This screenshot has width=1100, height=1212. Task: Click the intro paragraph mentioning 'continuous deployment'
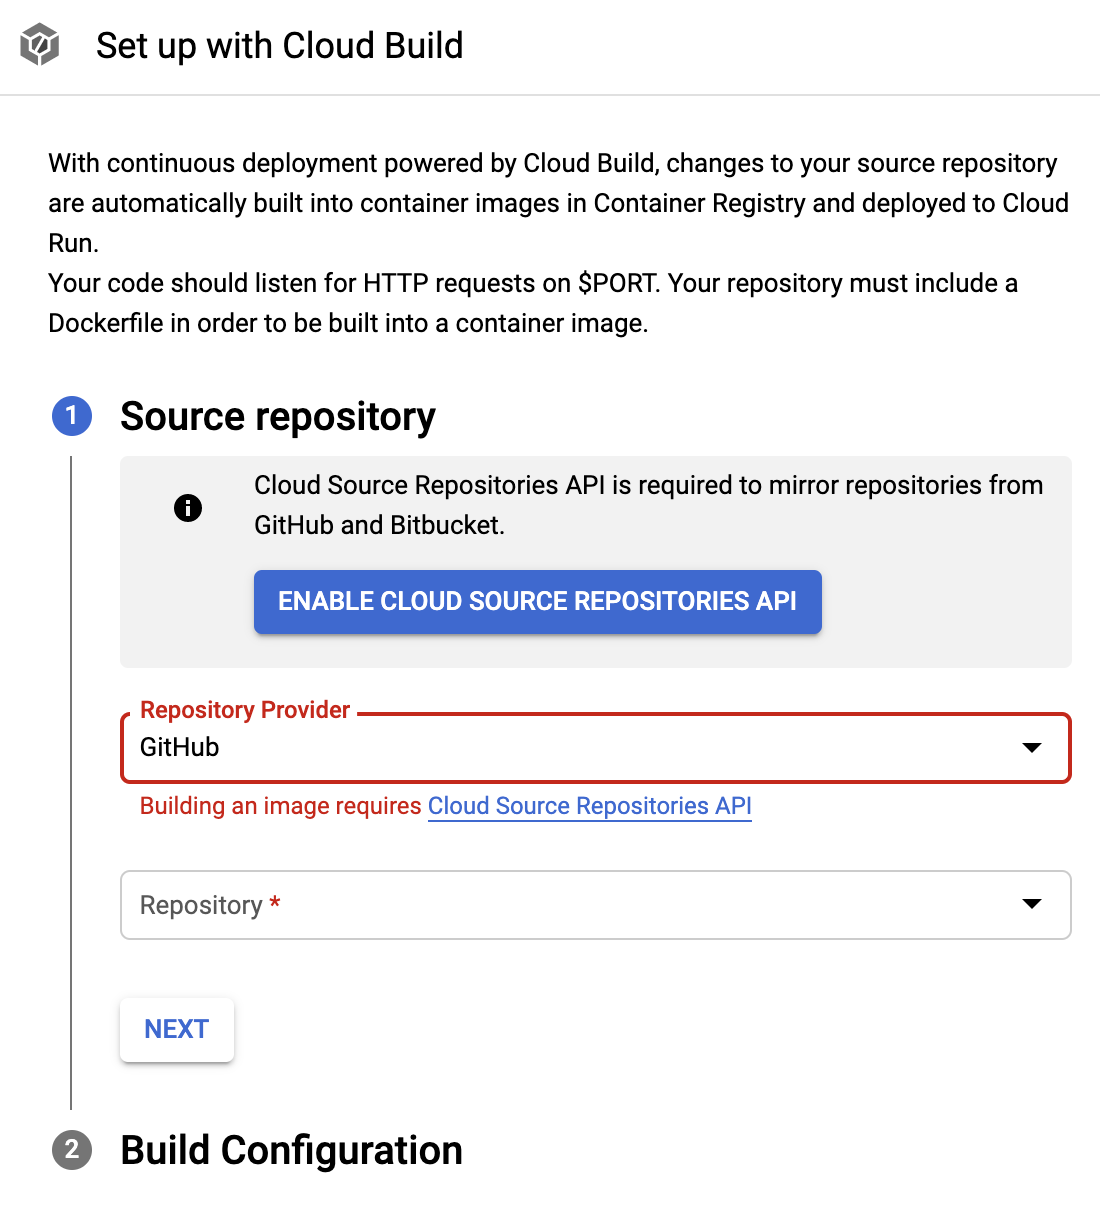pyautogui.click(x=558, y=203)
